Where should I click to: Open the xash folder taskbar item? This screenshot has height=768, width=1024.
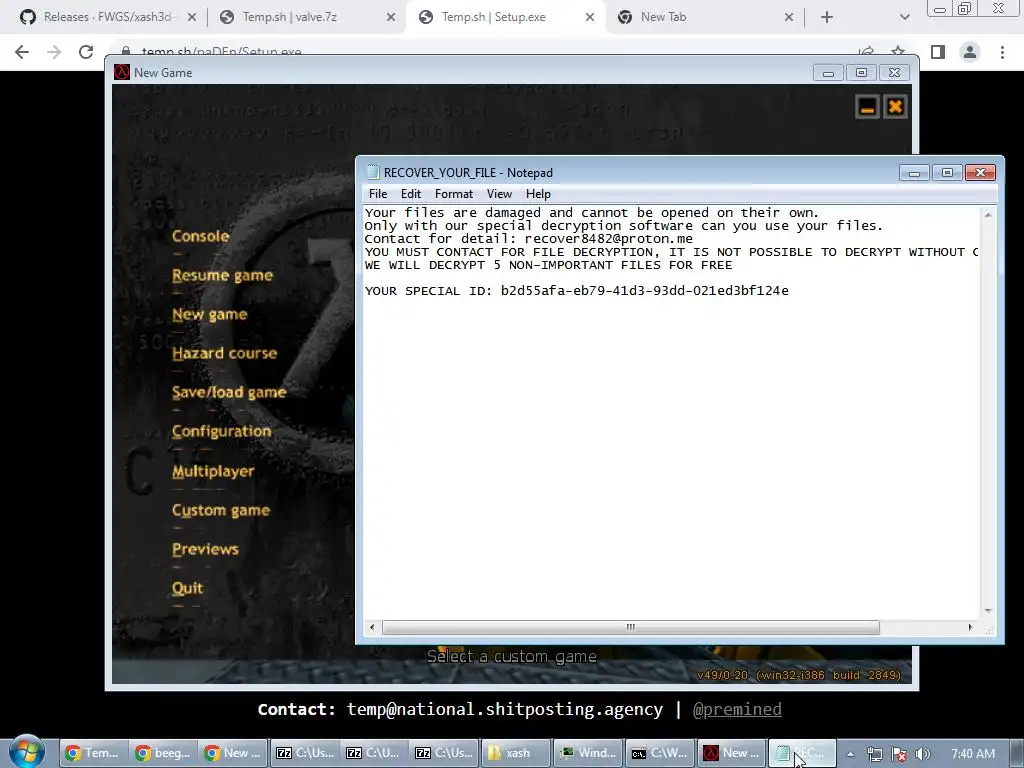pyautogui.click(x=515, y=753)
